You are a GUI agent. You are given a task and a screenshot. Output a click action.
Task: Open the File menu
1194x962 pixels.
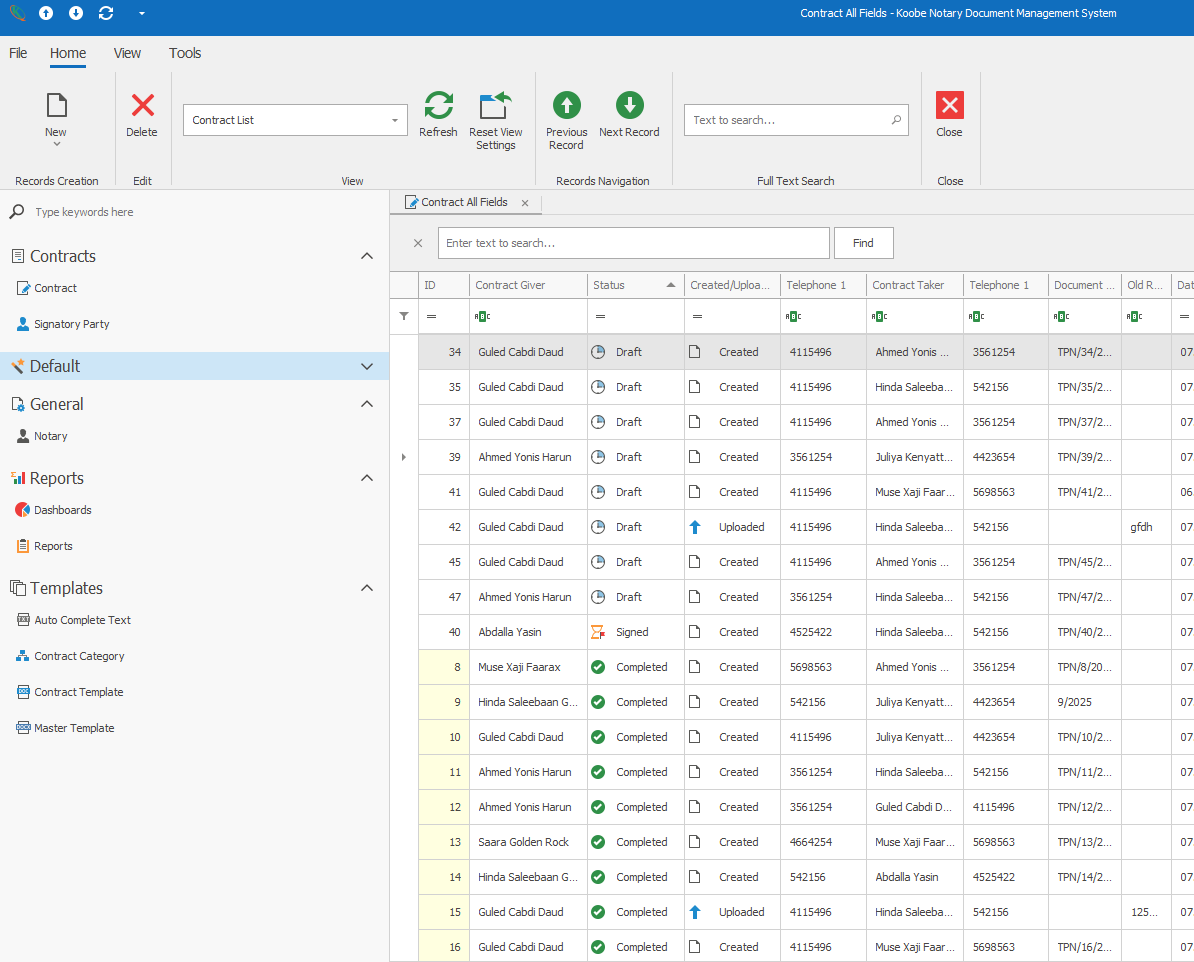coord(18,53)
